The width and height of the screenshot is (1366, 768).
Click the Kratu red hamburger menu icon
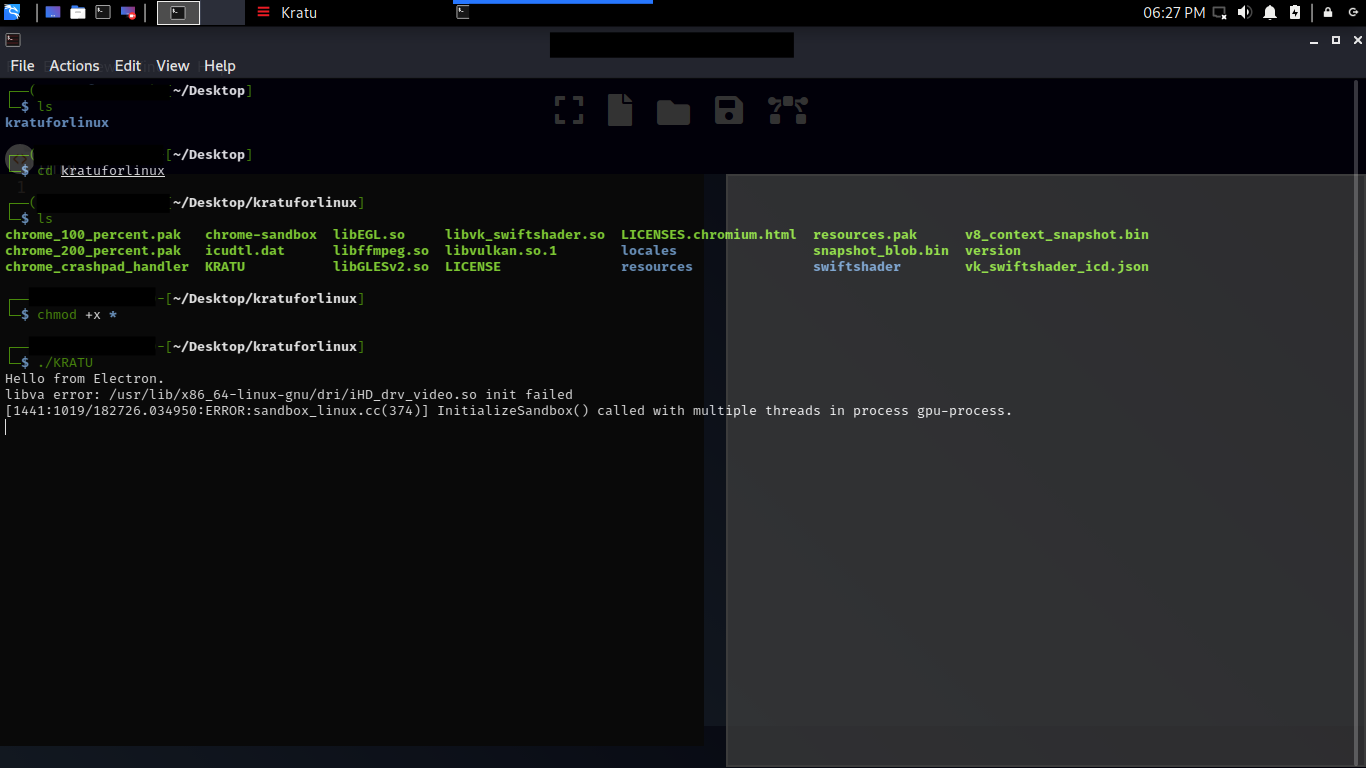pos(263,13)
